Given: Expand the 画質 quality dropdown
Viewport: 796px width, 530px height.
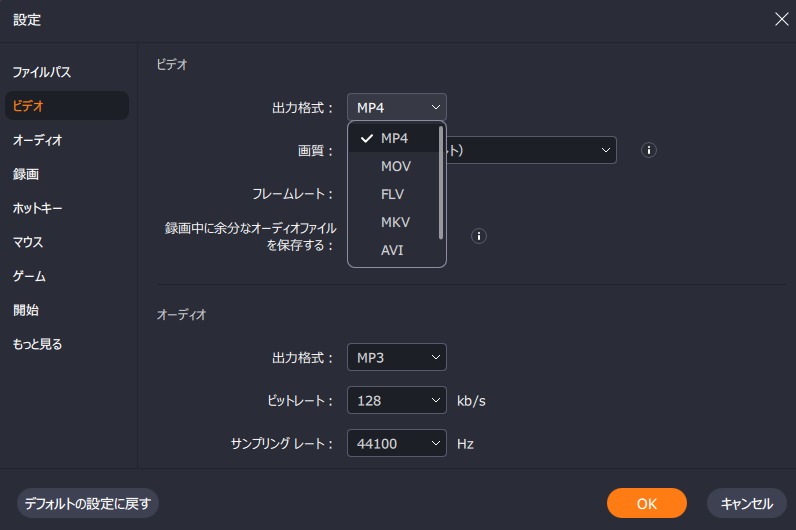Looking at the screenshot, I should tap(531, 150).
